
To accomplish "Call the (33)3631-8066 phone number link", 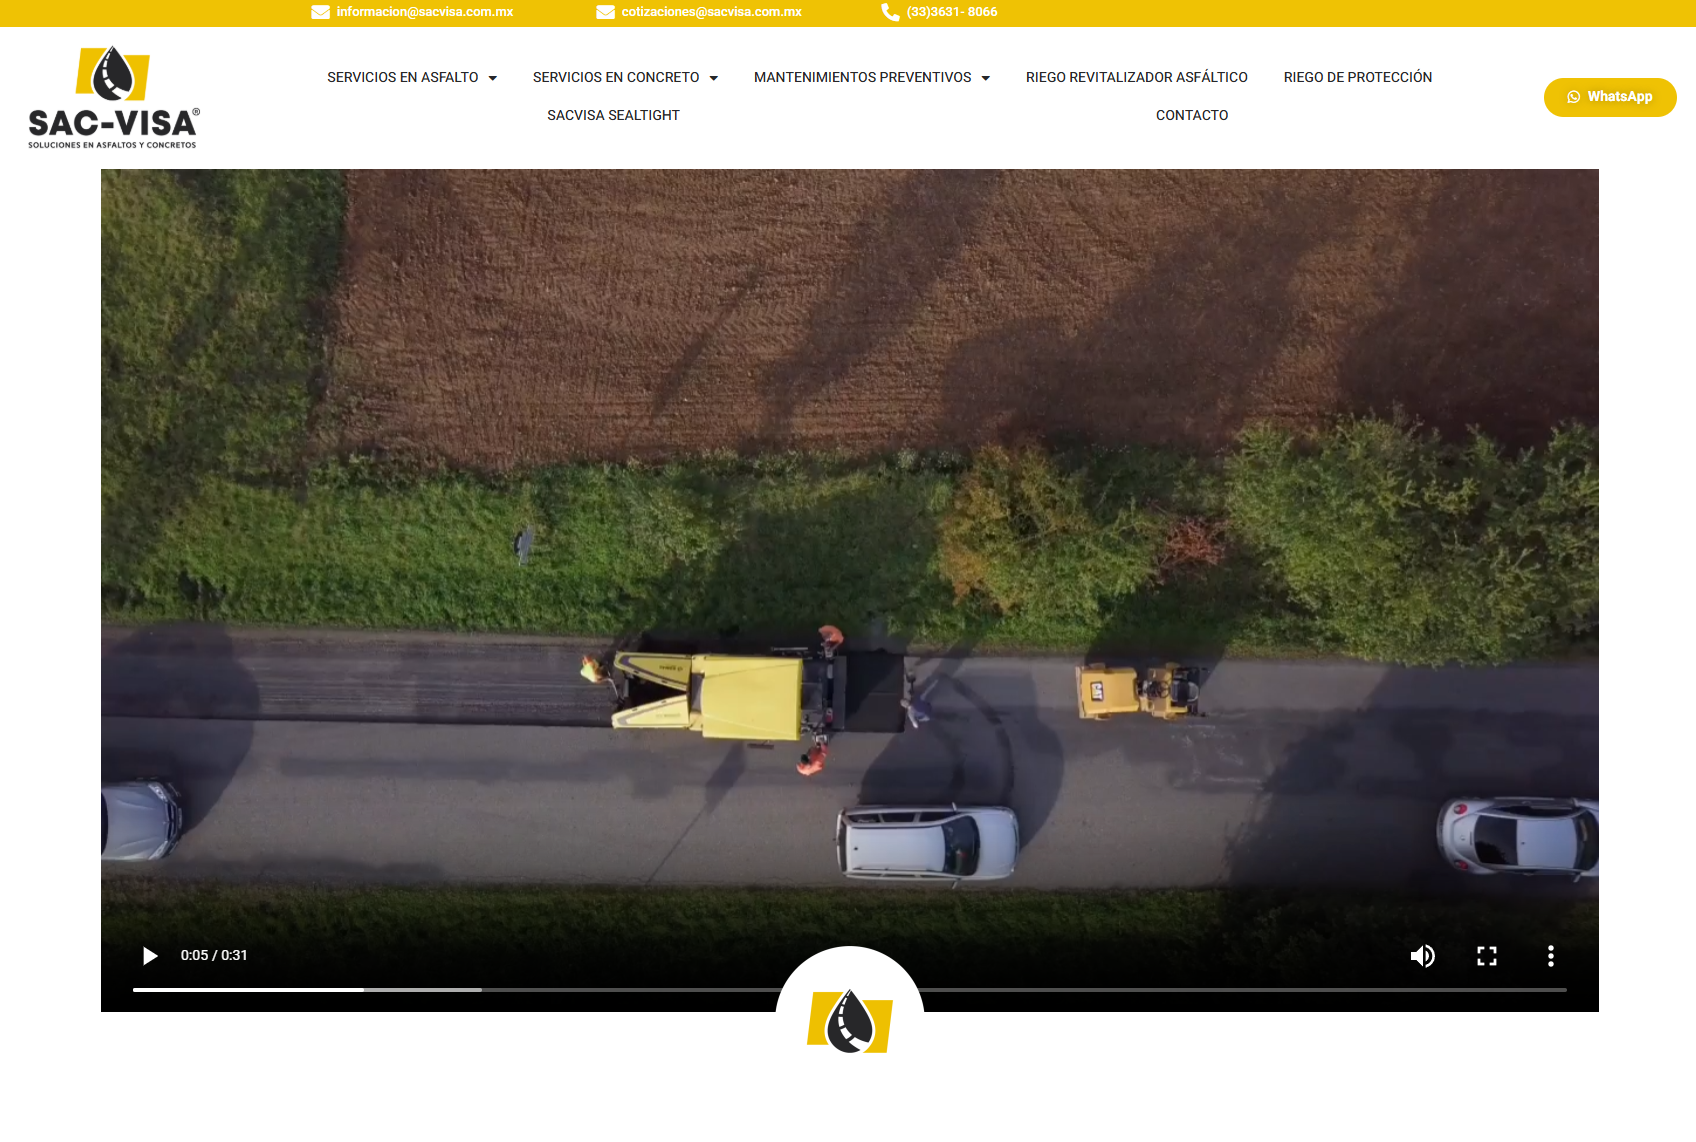I will (x=951, y=12).
